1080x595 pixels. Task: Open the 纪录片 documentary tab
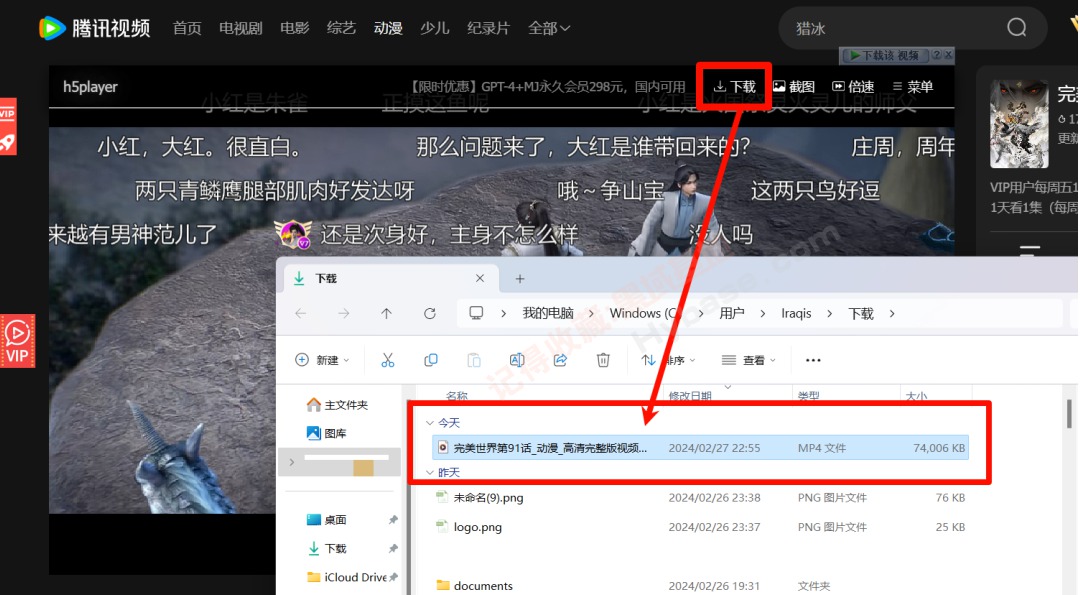pos(488,28)
